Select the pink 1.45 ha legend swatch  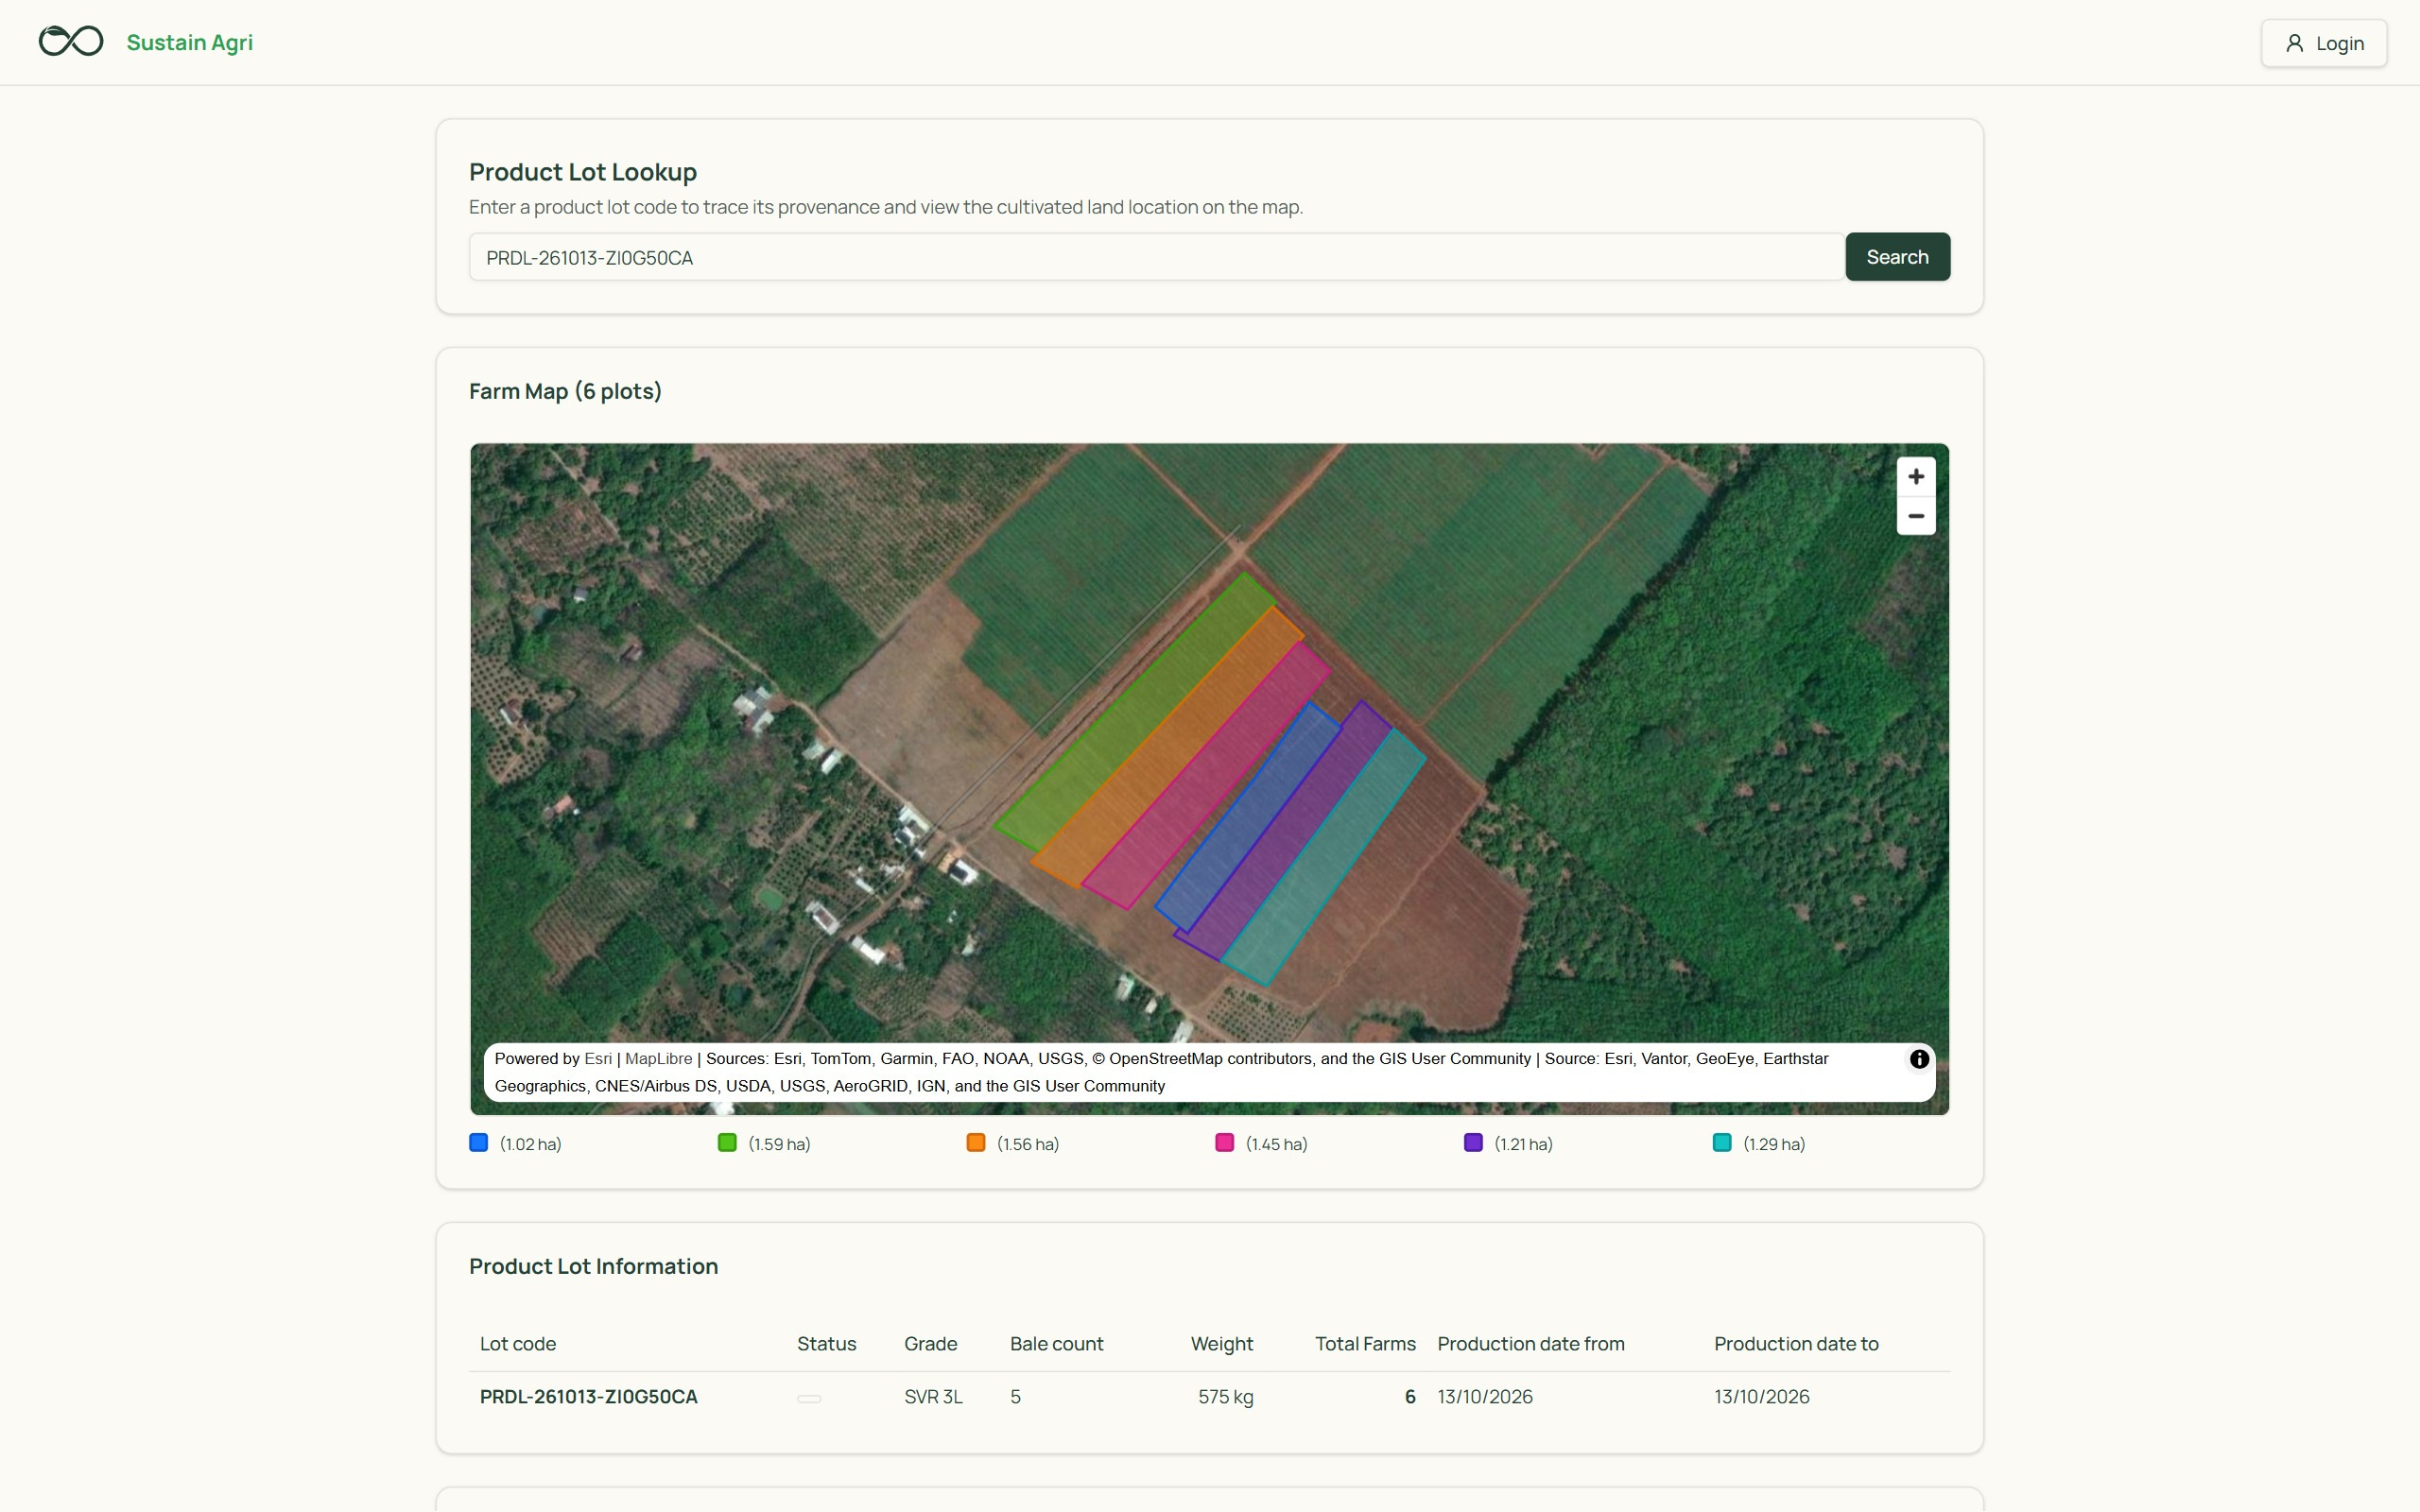(1225, 1143)
